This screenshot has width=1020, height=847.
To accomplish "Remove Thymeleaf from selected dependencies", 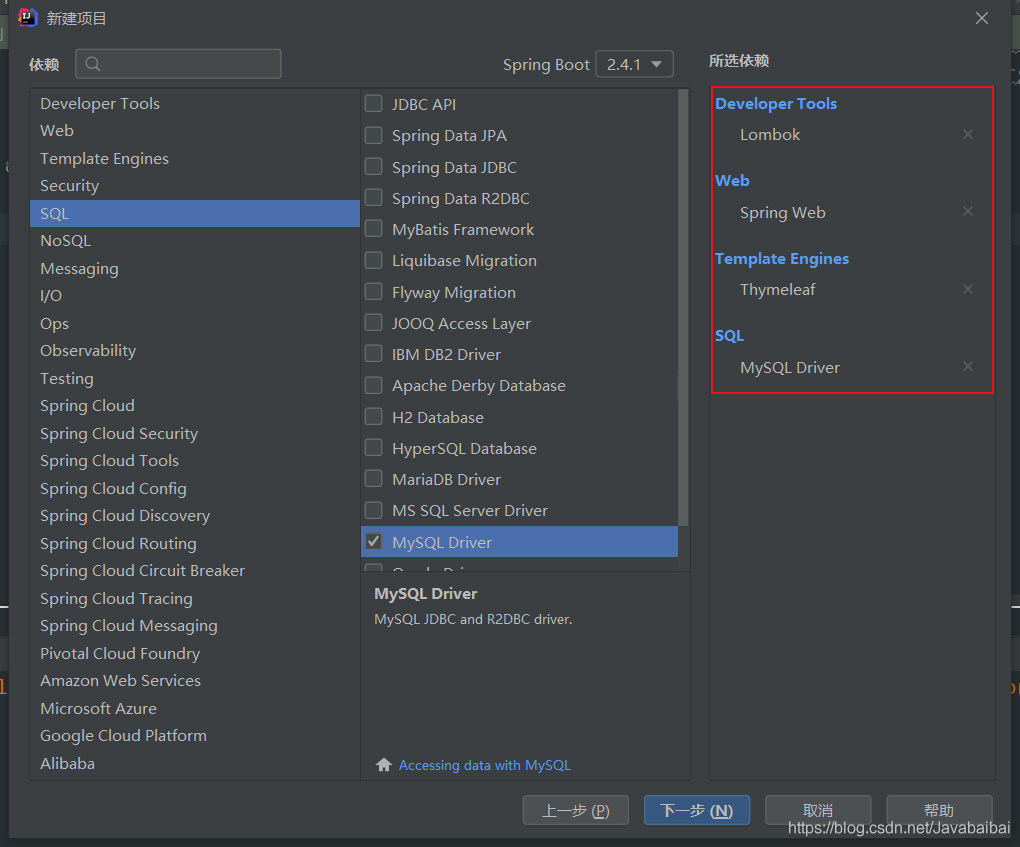I will pyautogui.click(x=968, y=289).
